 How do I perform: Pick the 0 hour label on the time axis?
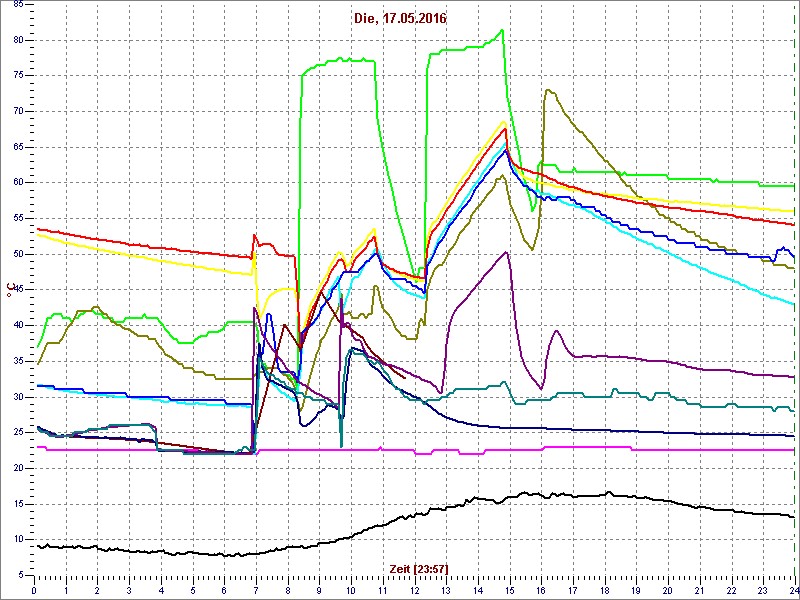pyautogui.click(x=34, y=590)
